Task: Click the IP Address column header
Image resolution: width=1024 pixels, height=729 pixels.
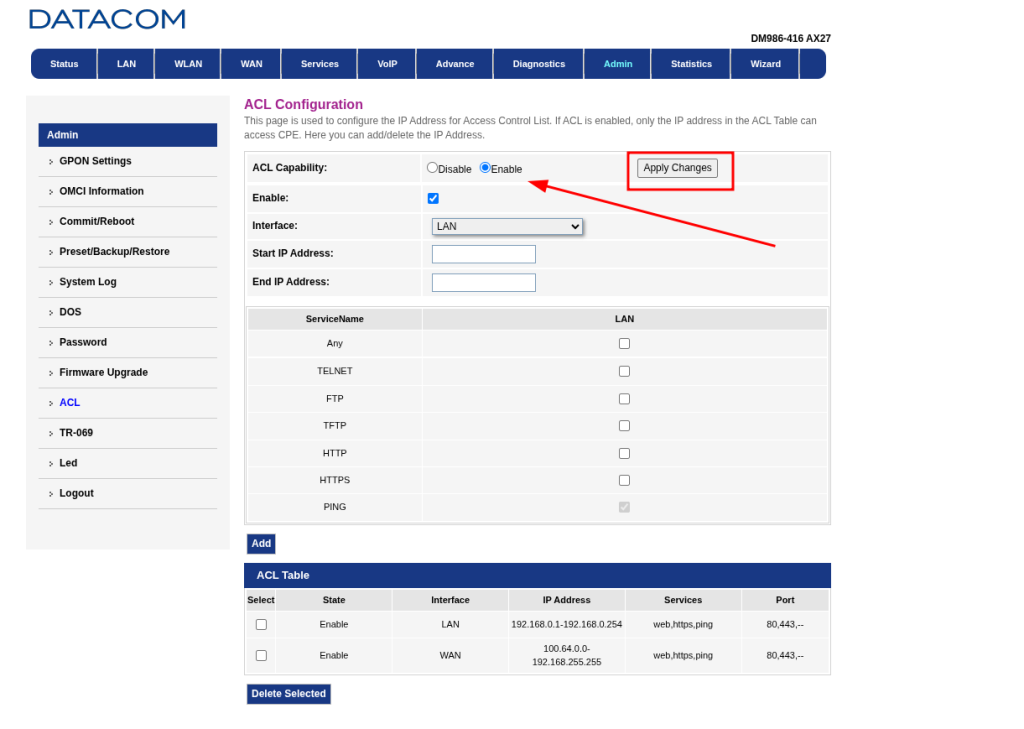Action: pos(566,600)
